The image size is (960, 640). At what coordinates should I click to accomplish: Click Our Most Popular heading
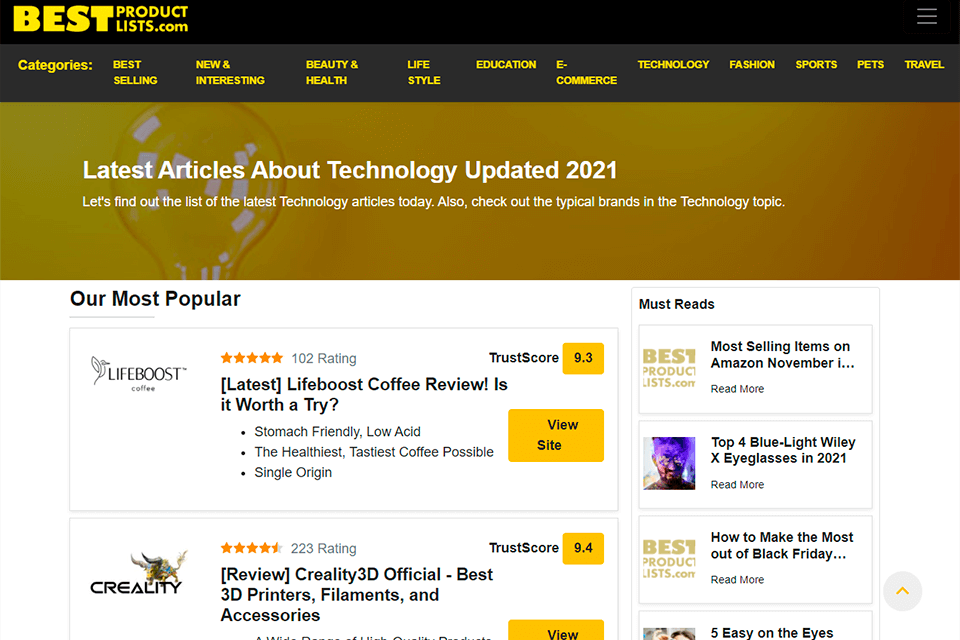[155, 299]
